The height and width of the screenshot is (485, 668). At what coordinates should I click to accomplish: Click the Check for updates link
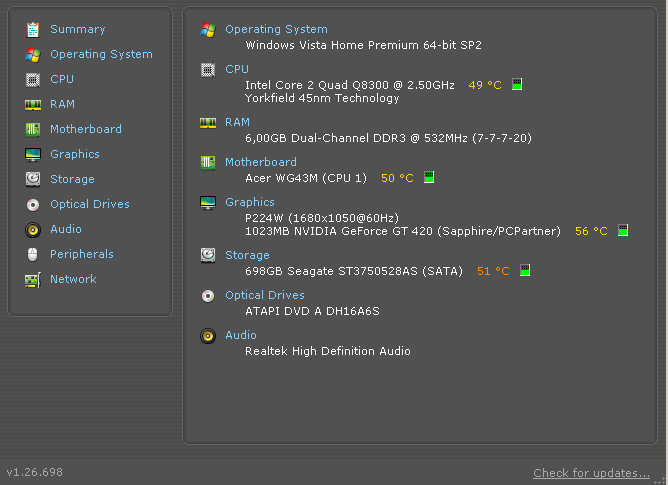point(591,473)
